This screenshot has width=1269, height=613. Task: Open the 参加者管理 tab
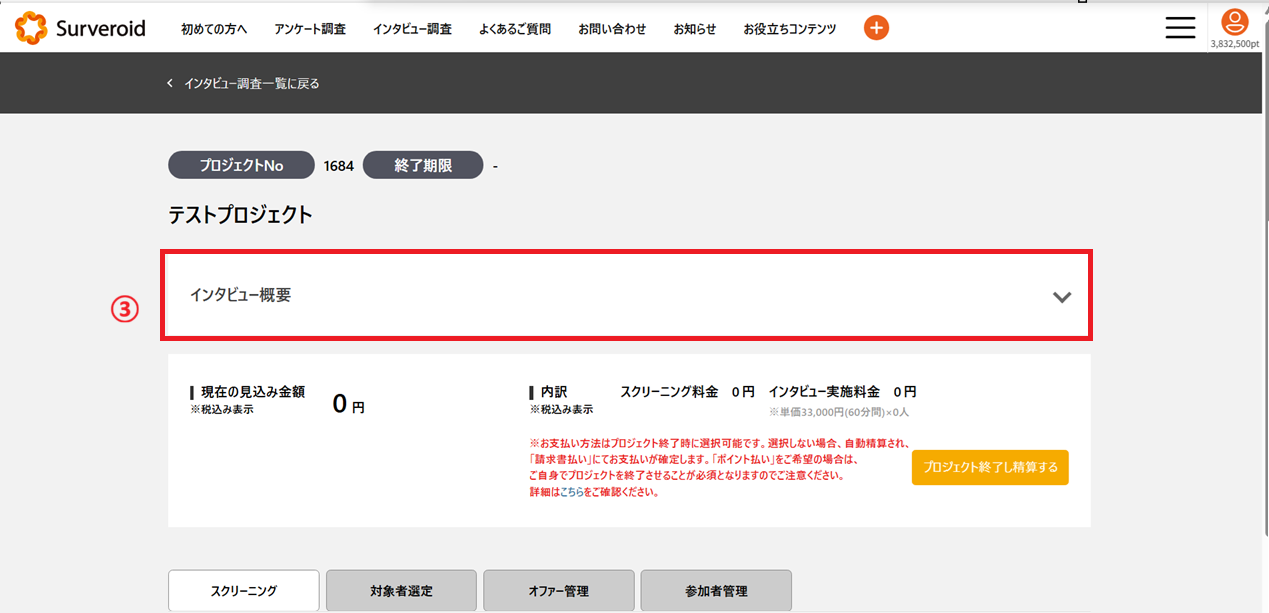click(716, 591)
